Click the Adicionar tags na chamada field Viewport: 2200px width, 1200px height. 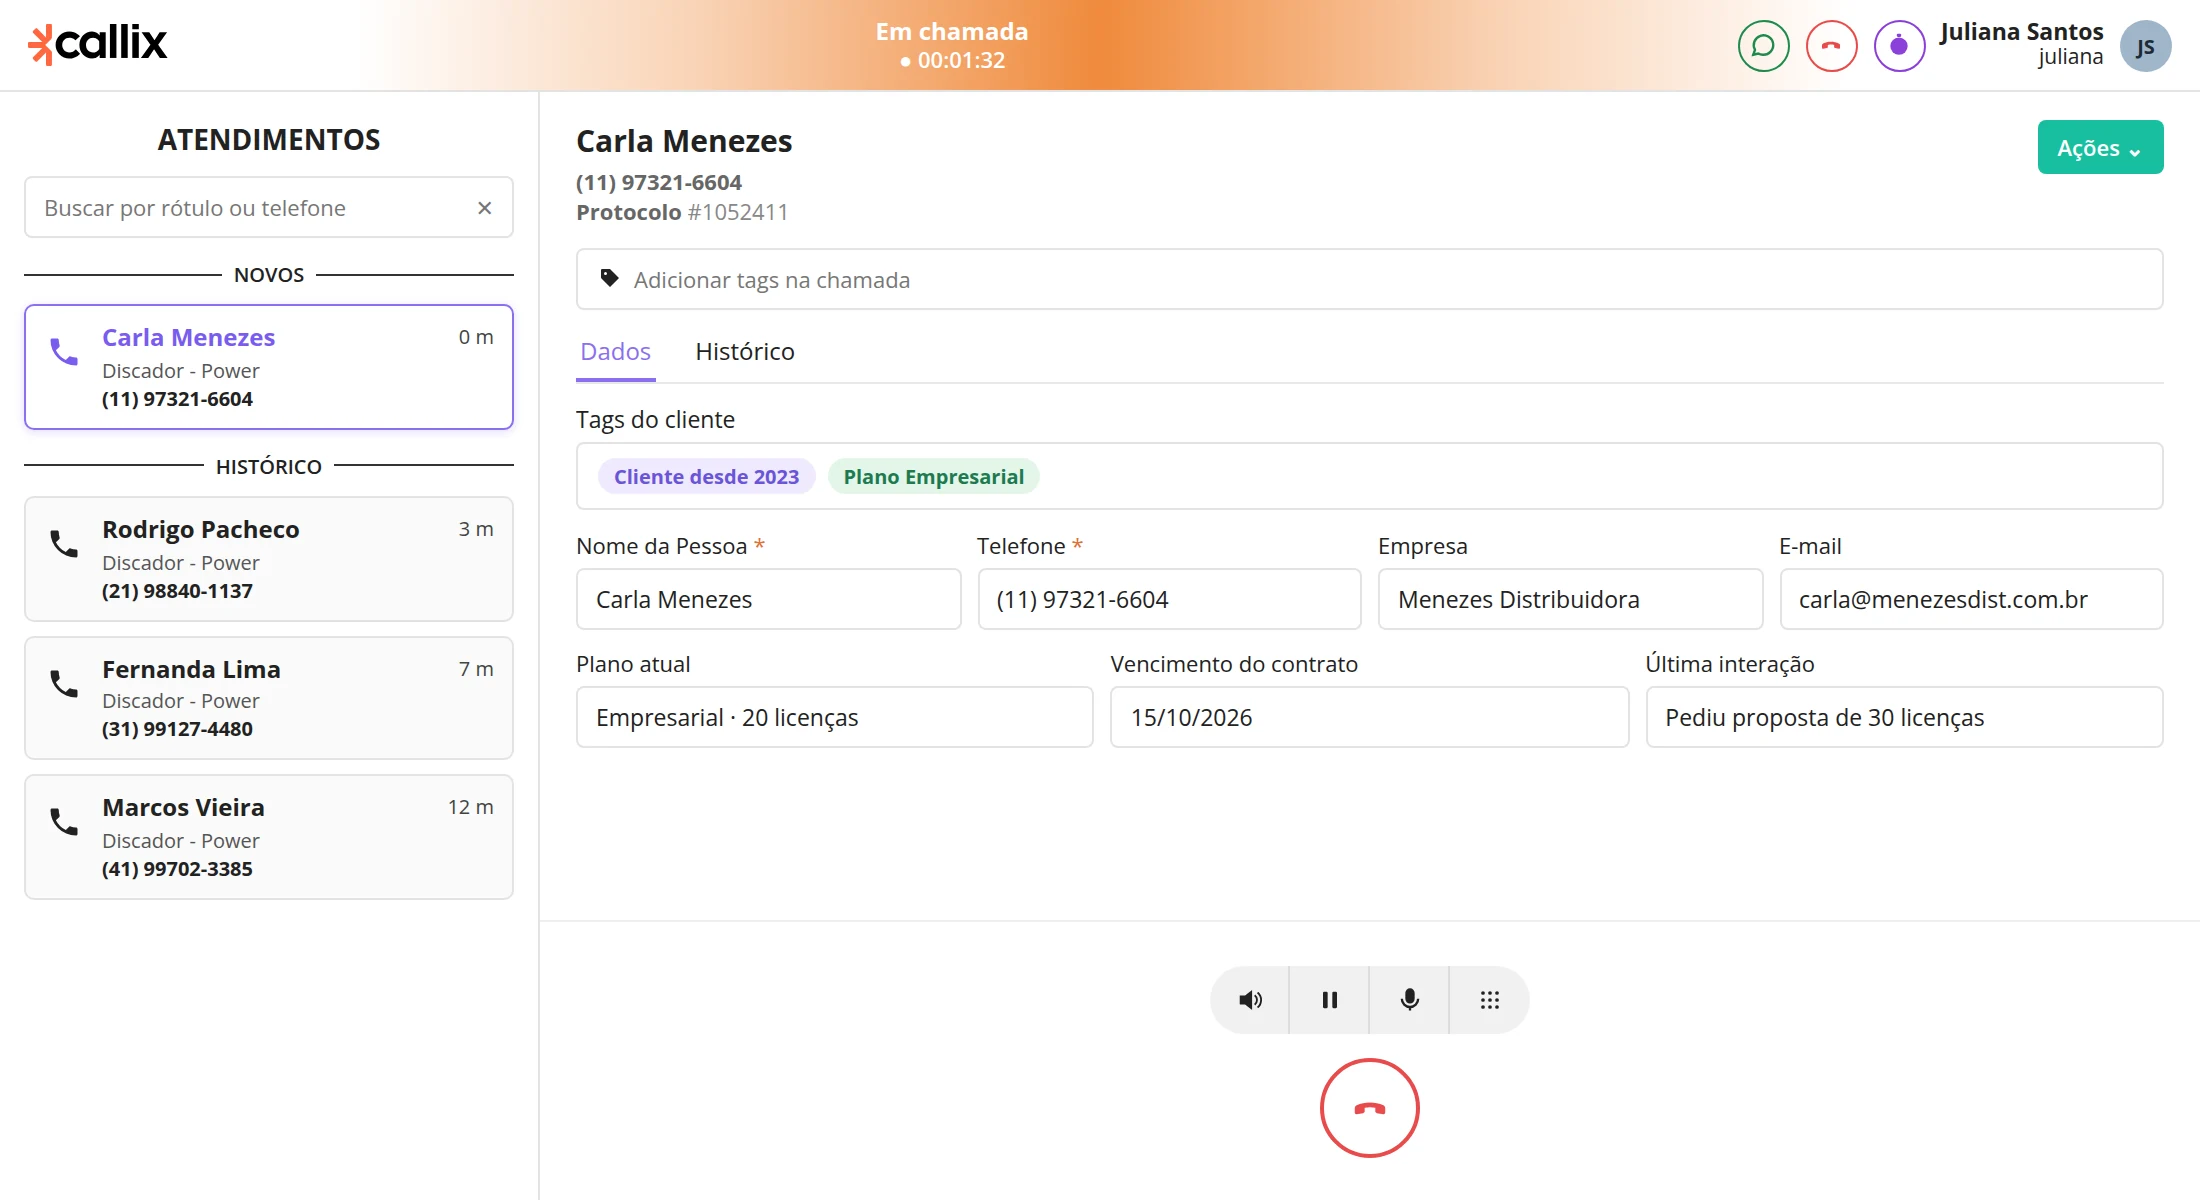tap(1370, 279)
